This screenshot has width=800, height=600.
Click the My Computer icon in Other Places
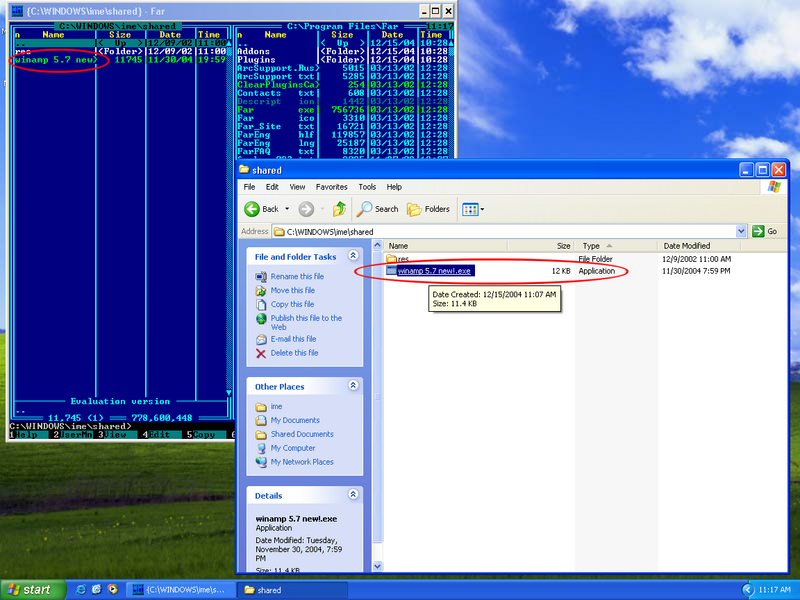261,448
